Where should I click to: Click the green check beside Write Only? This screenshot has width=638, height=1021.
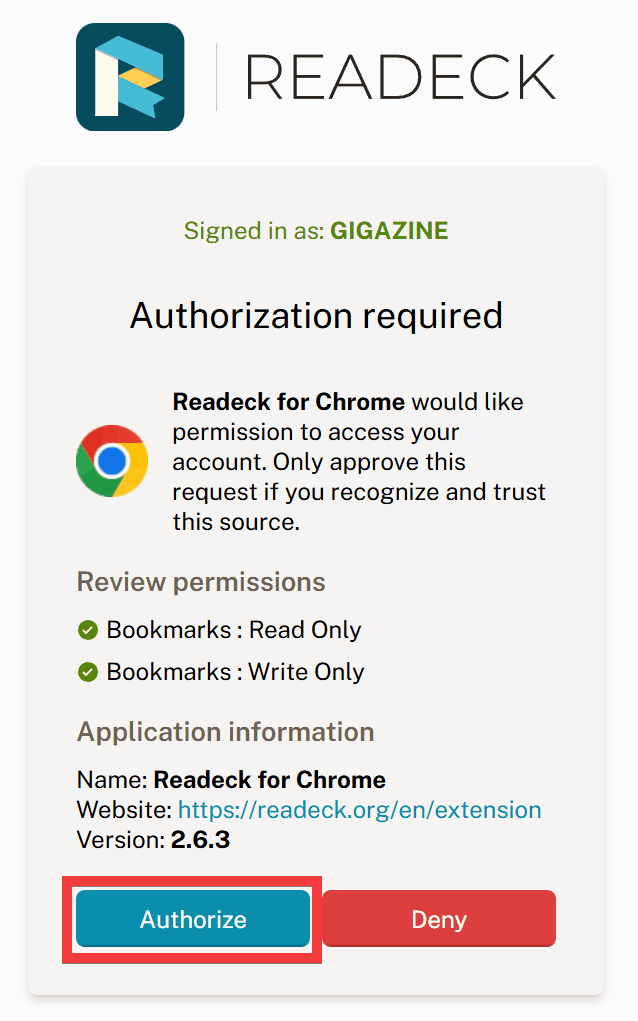pos(87,672)
